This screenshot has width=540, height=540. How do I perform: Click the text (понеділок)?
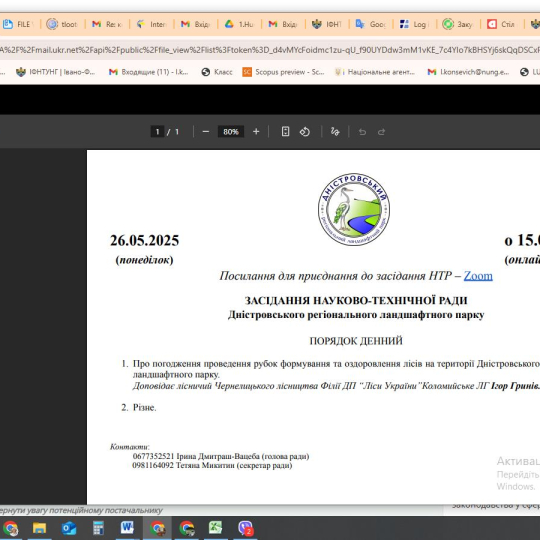(144, 260)
